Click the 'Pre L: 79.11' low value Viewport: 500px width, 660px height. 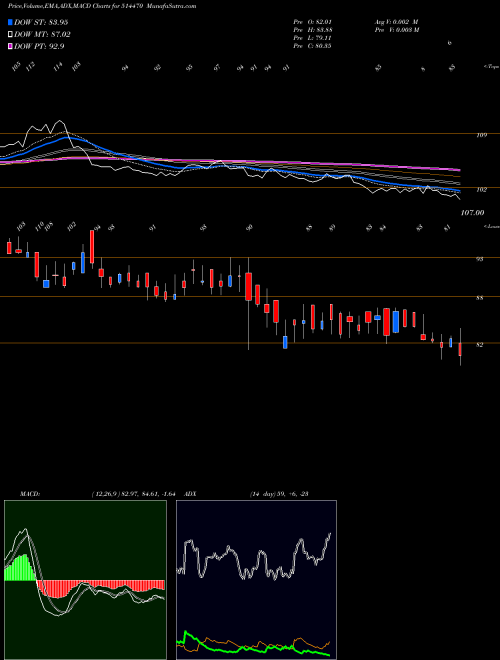pos(312,38)
